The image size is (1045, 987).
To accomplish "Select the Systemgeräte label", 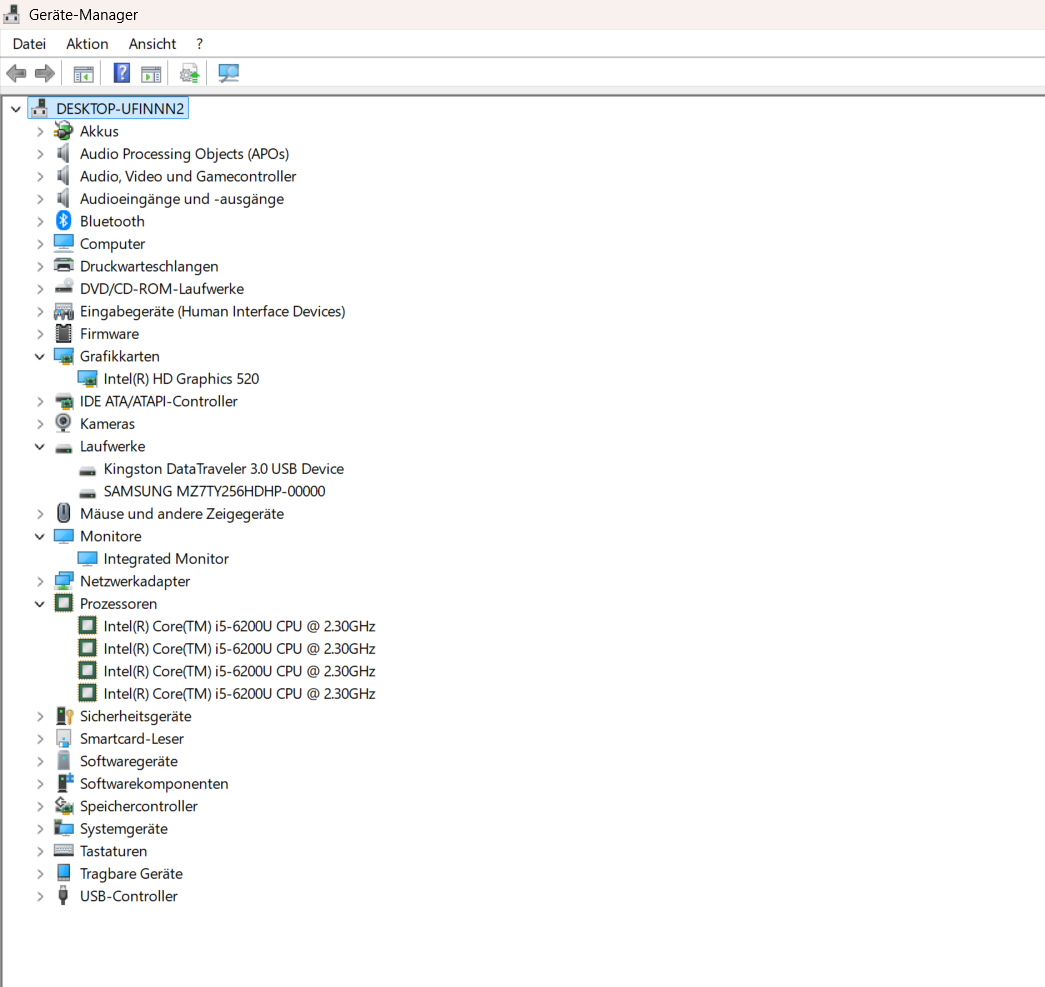I will click(124, 828).
